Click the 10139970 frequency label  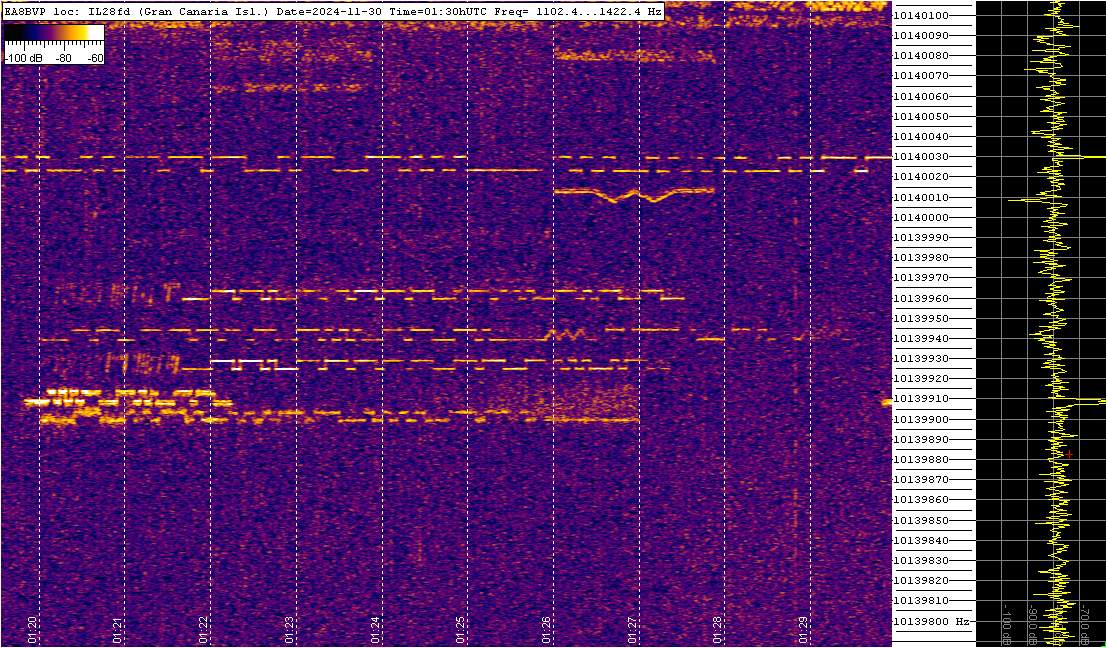pyautogui.click(x=921, y=278)
